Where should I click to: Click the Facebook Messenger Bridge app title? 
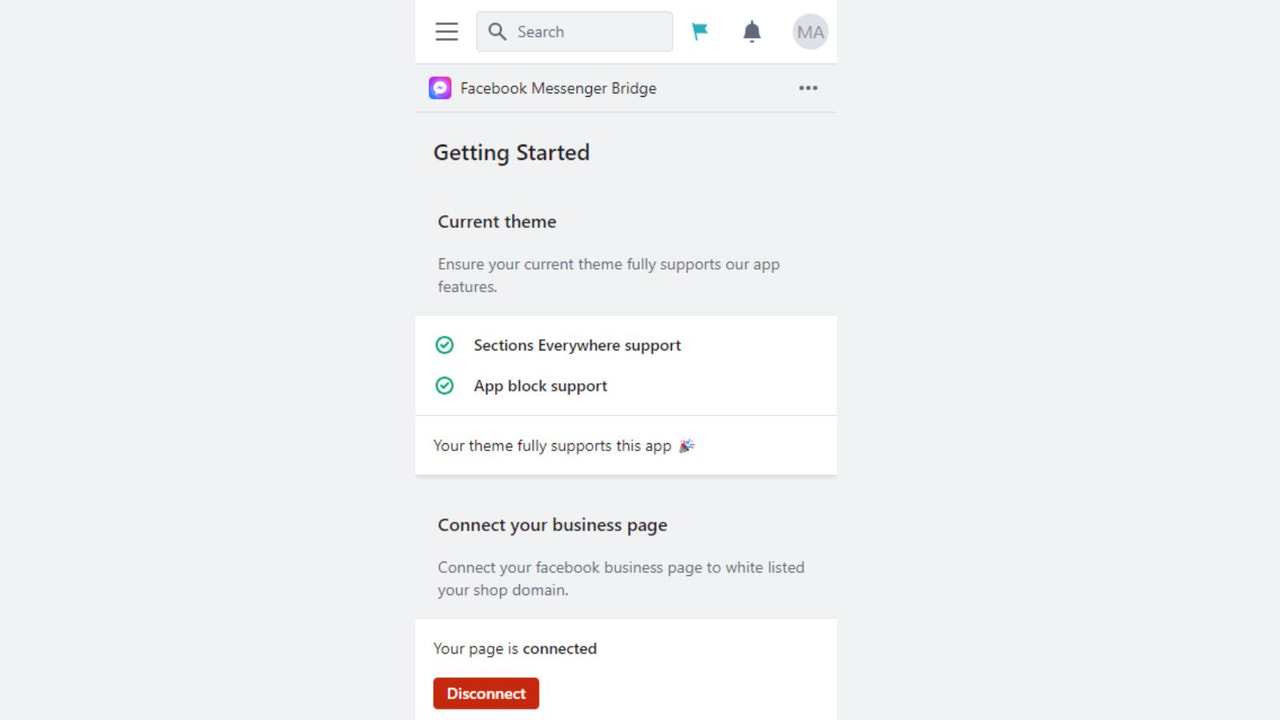(x=558, y=88)
